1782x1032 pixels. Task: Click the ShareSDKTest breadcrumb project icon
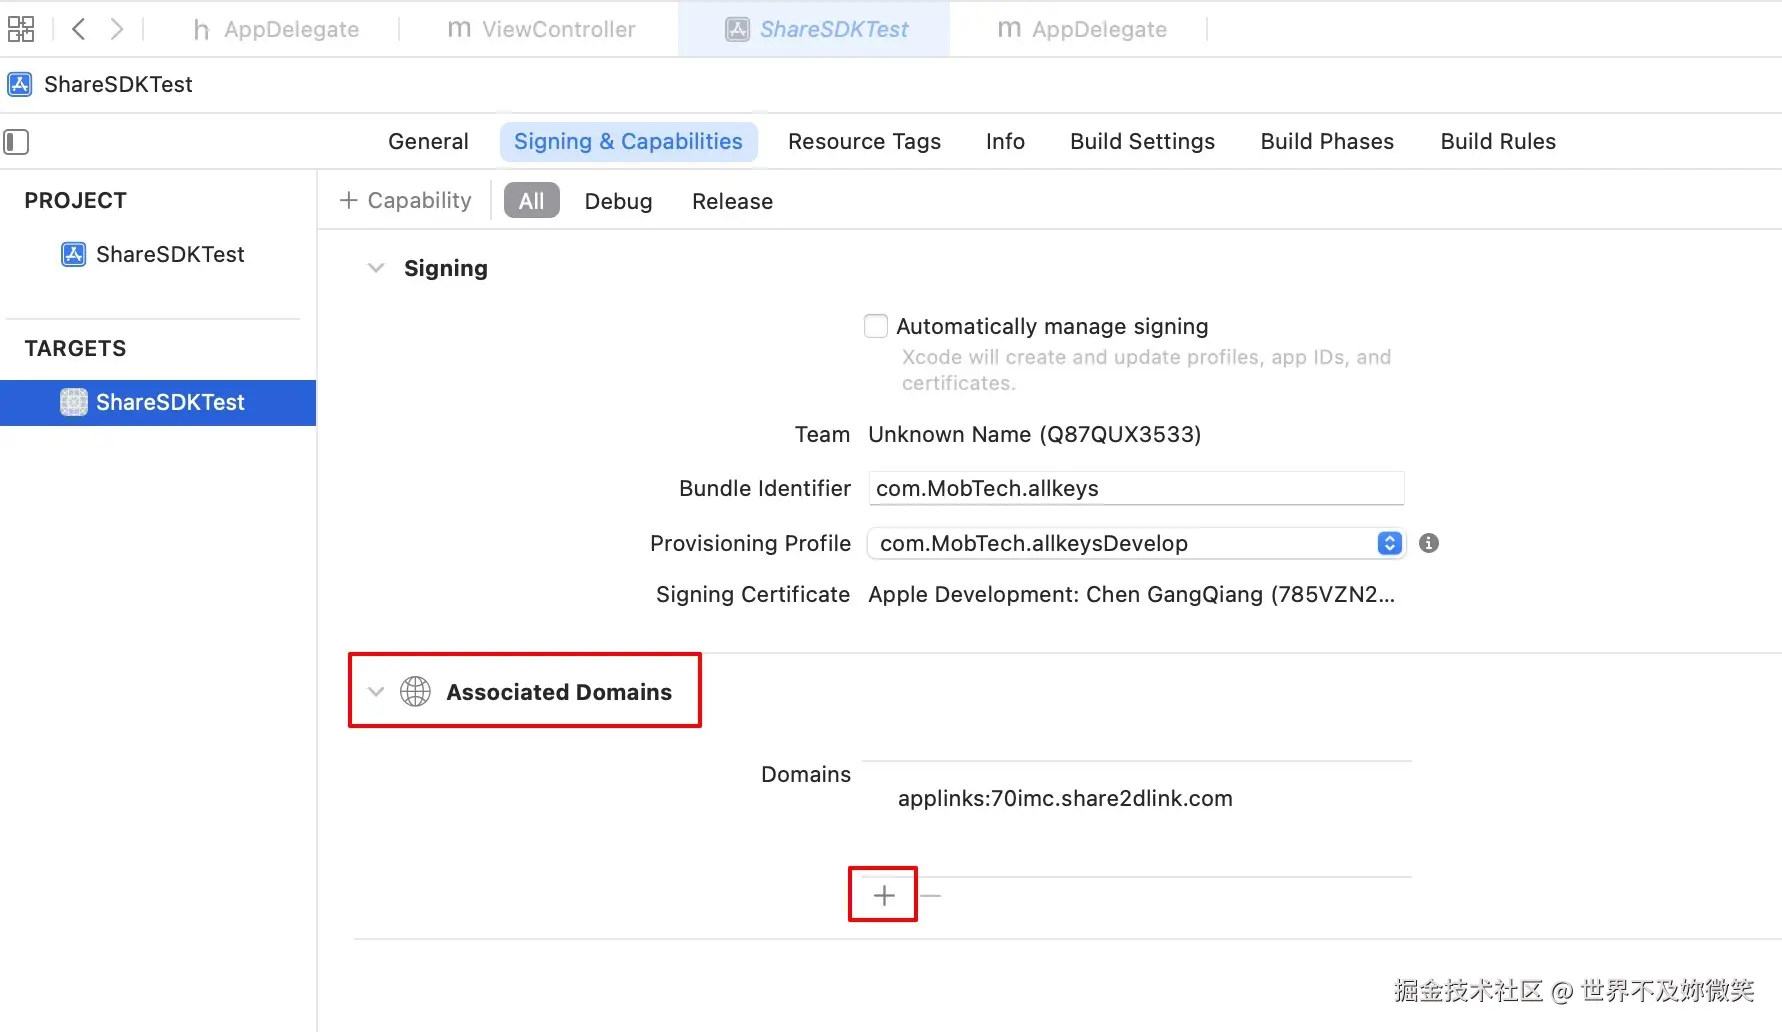tap(20, 84)
